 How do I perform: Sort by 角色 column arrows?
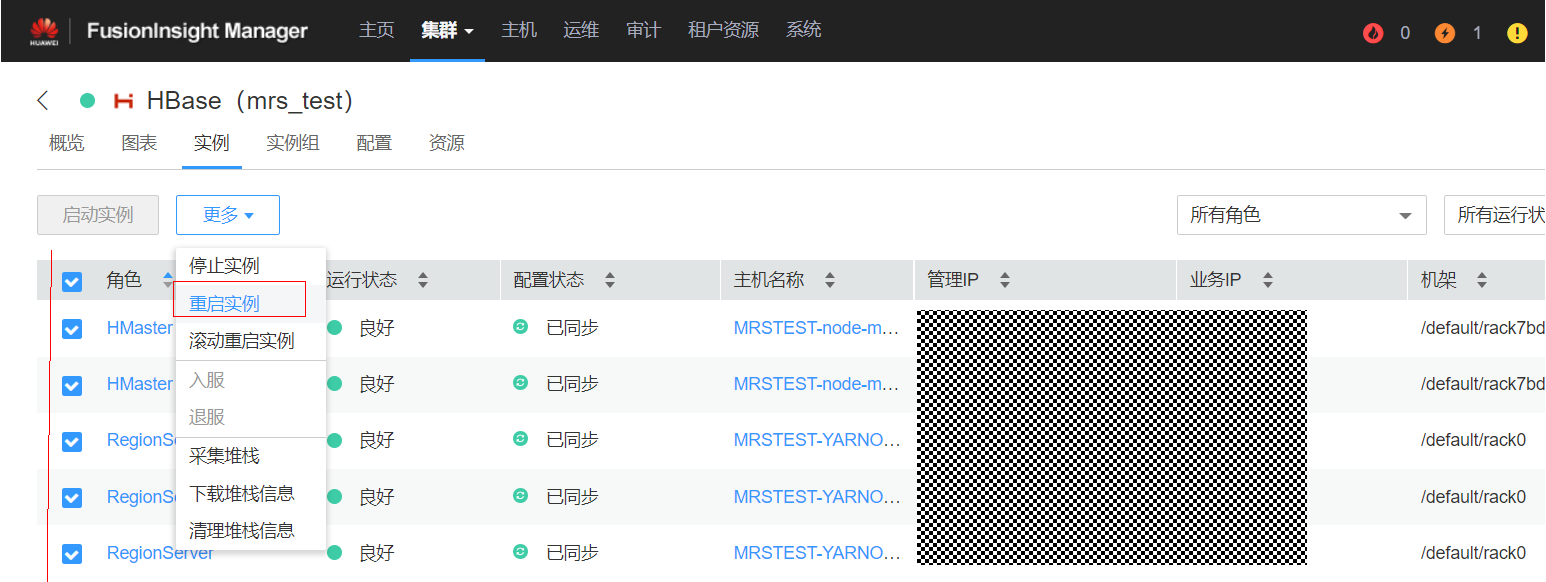[x=167, y=280]
